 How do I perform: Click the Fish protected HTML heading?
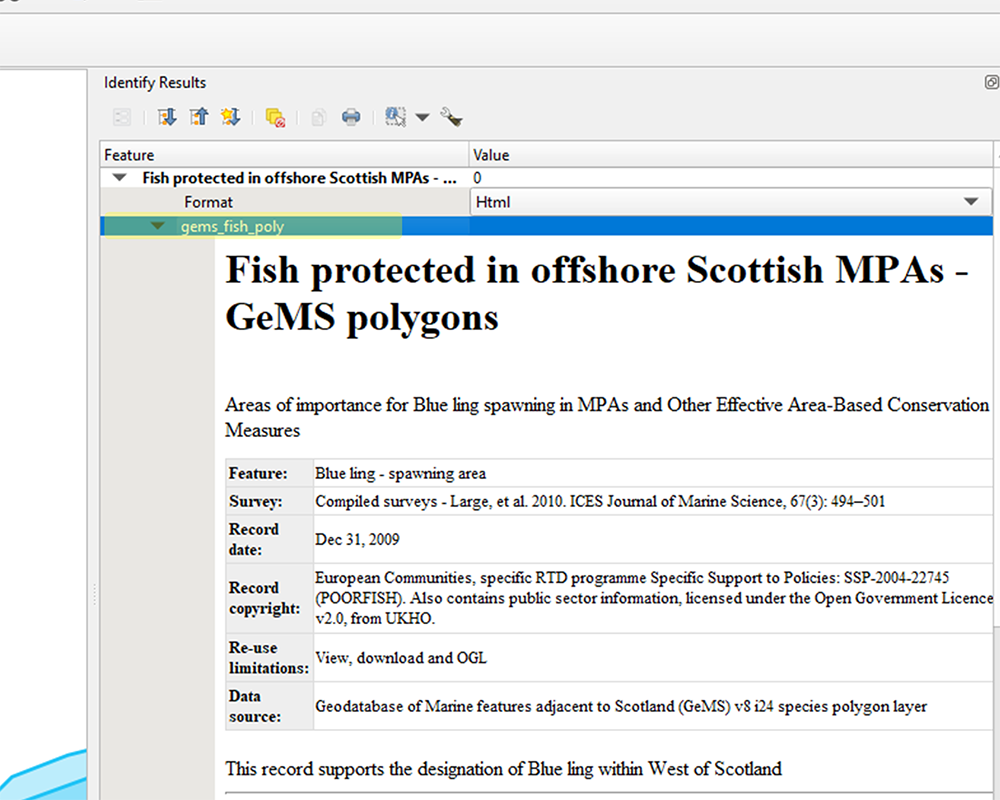(596, 293)
